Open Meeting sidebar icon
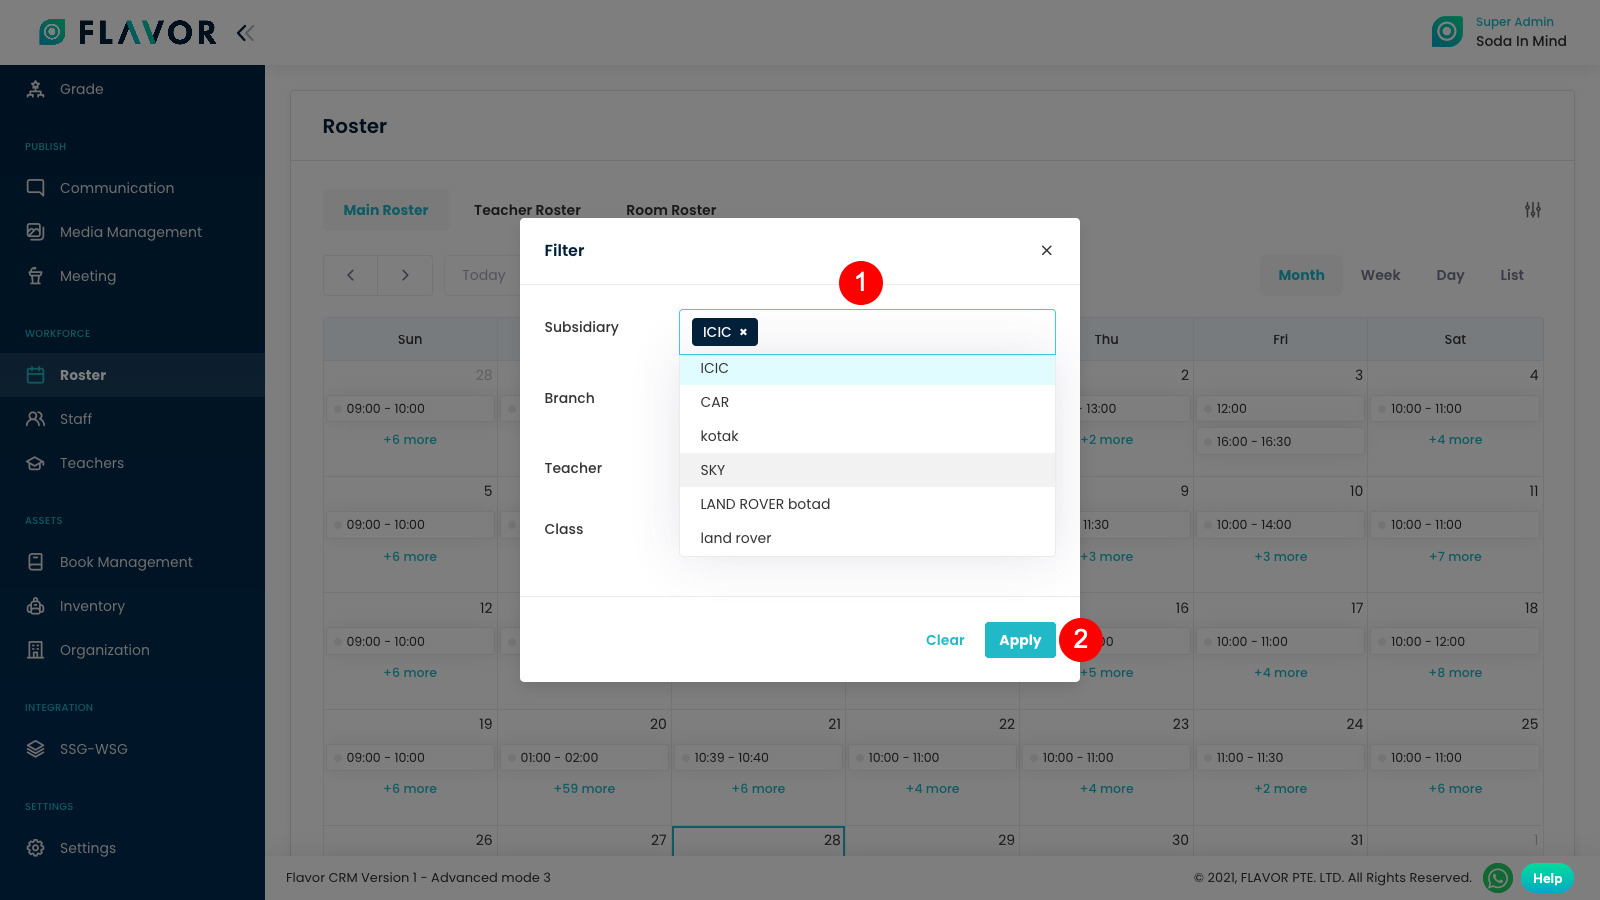This screenshot has width=1600, height=900. click(36, 276)
